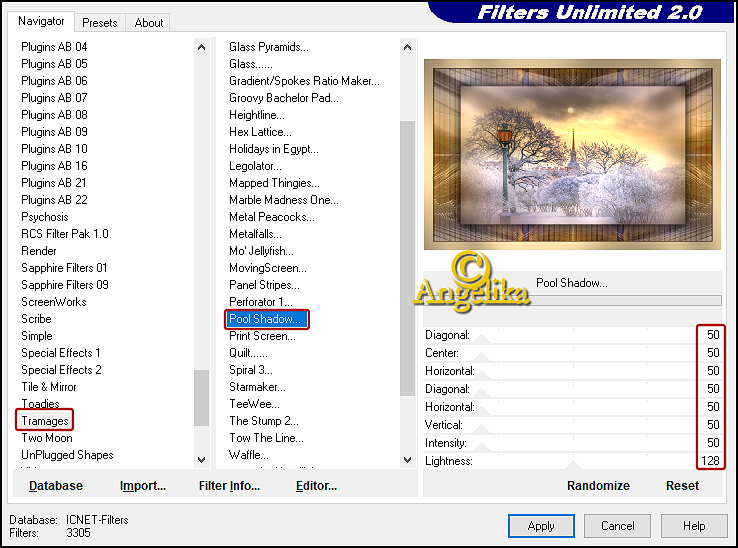Select RCS Filter Pak 1.0
Image resolution: width=738 pixels, height=548 pixels.
(x=64, y=234)
